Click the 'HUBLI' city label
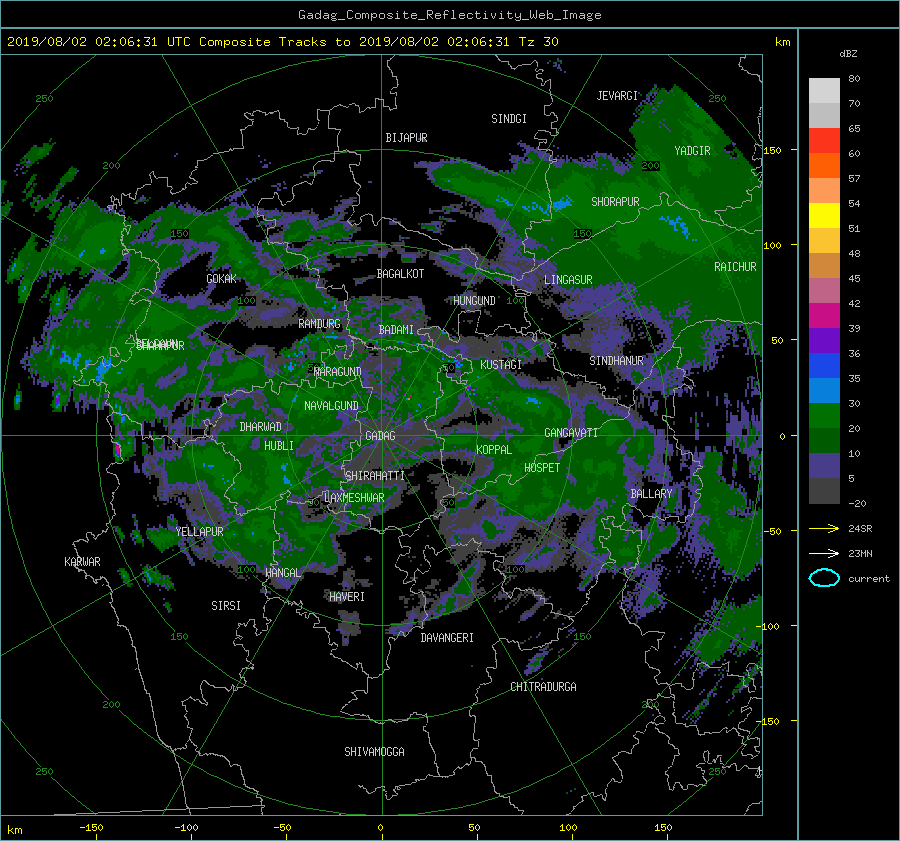Image resolution: width=900 pixels, height=841 pixels. [x=279, y=445]
